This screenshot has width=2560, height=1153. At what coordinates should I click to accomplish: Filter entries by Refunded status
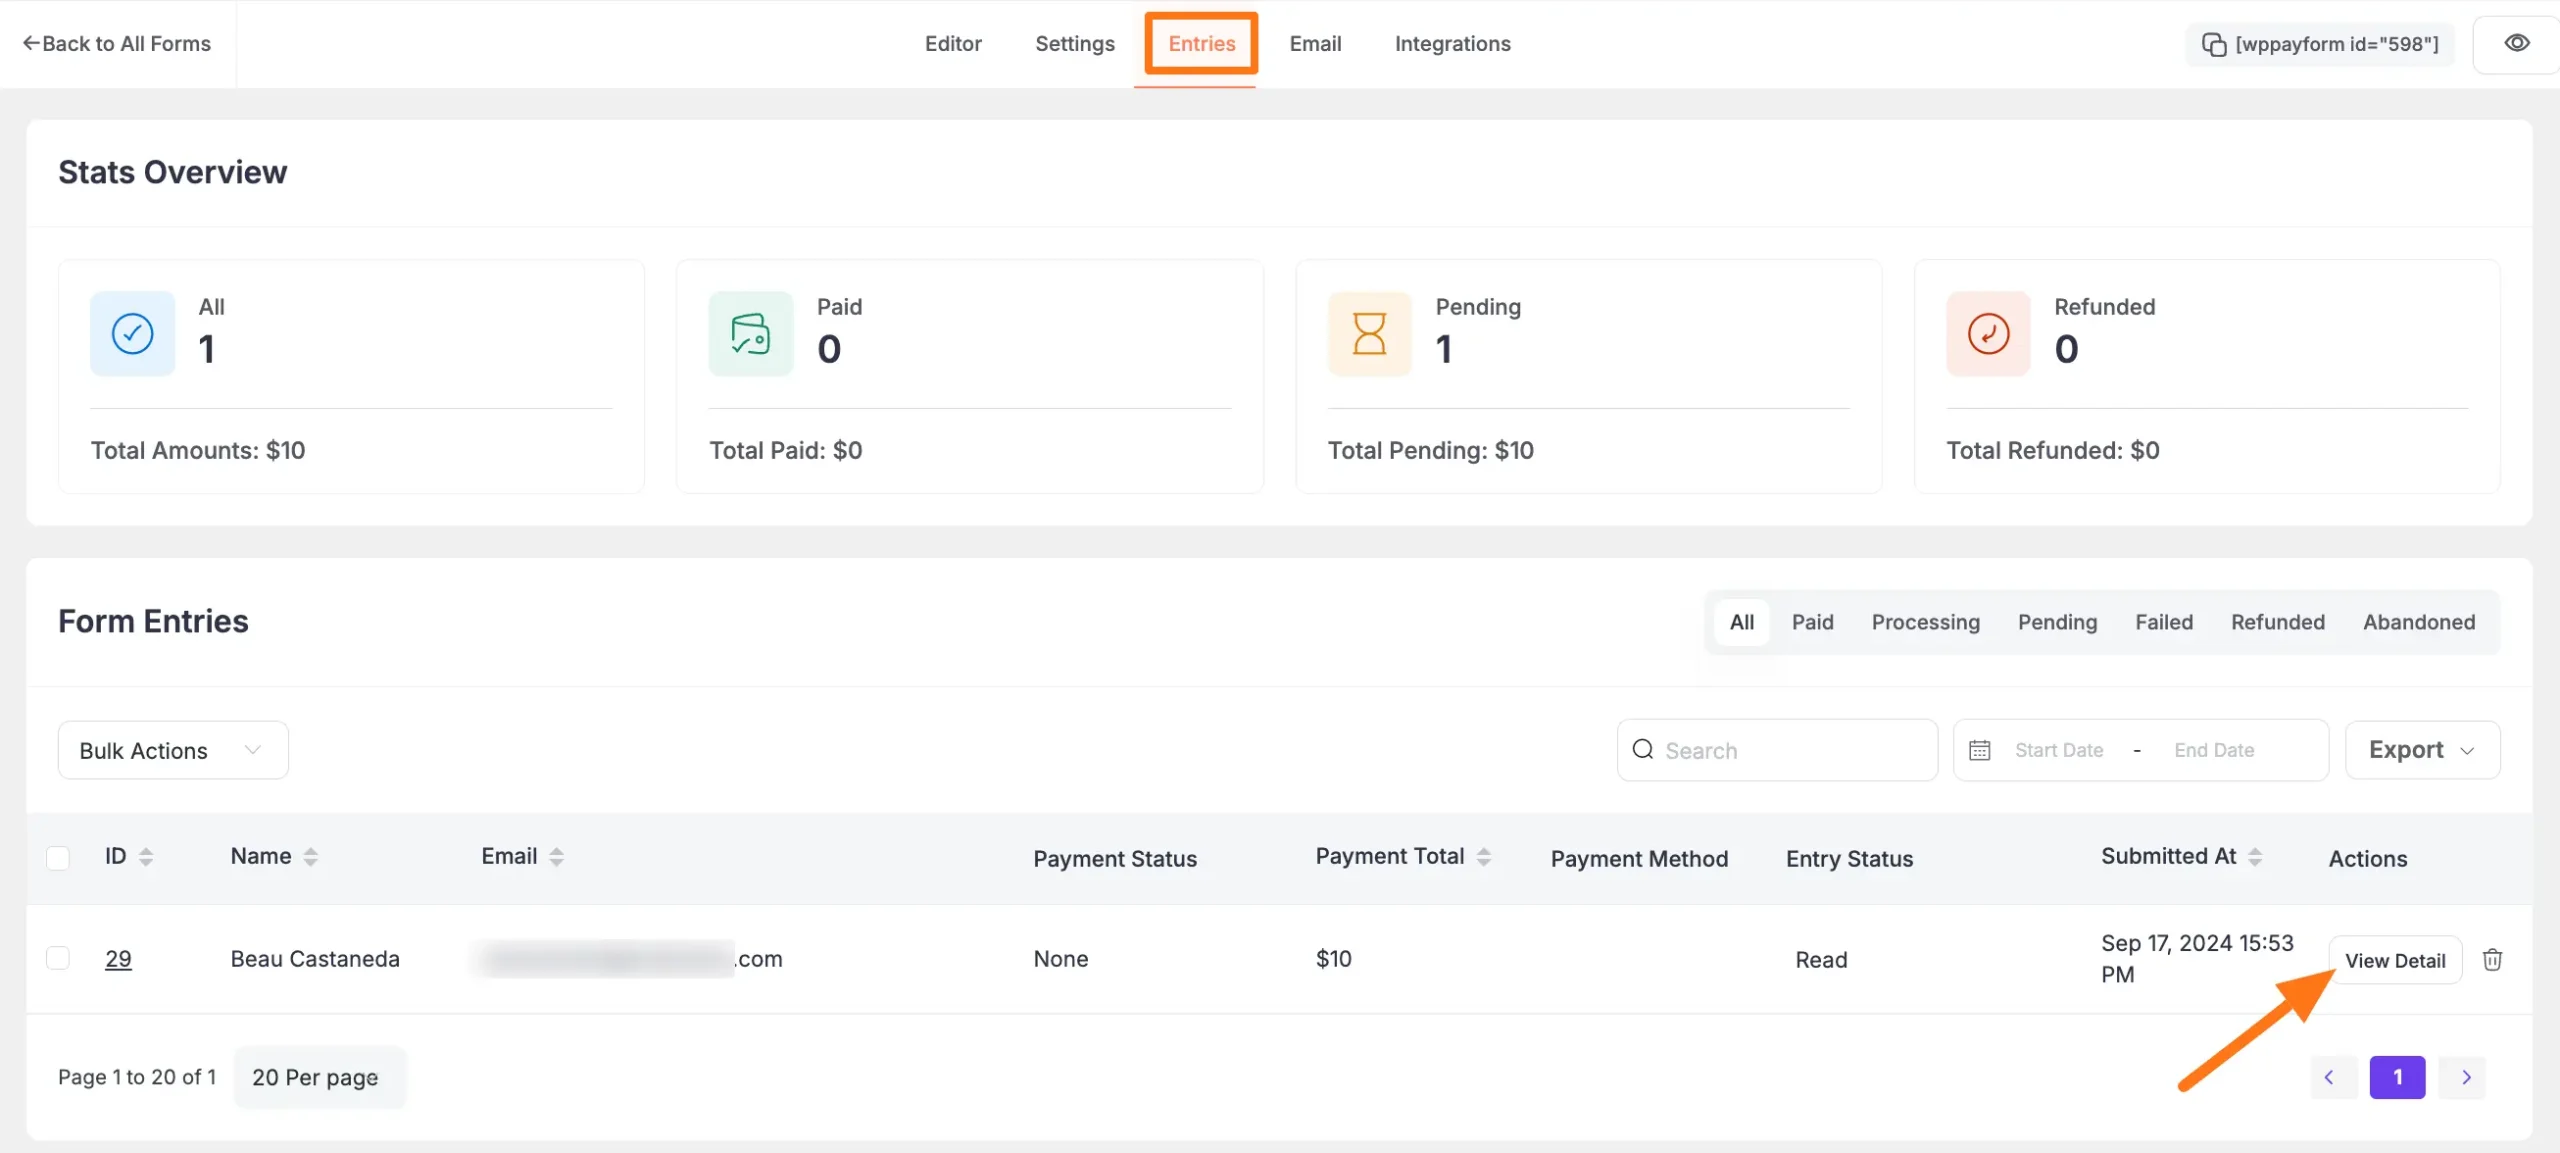point(2277,622)
